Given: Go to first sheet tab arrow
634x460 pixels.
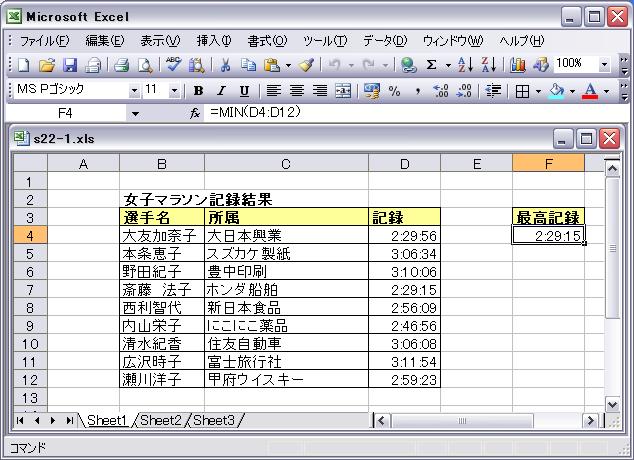Looking at the screenshot, I should coord(20,420).
